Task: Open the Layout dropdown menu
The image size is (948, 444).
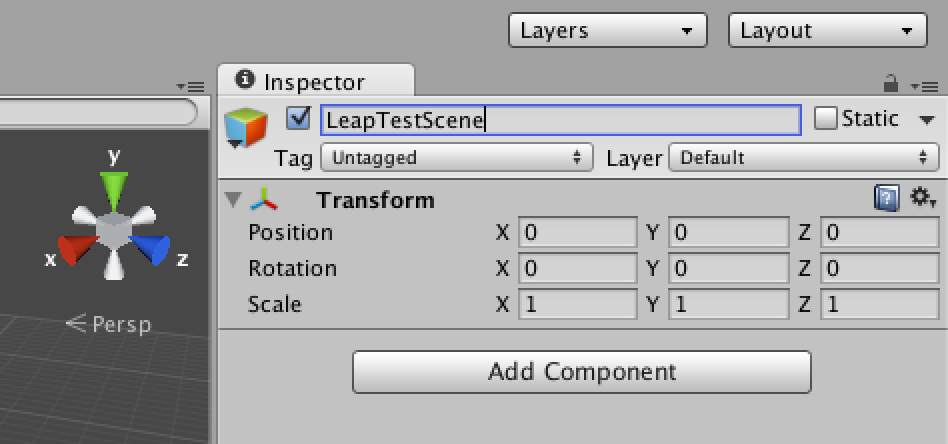Action: 828,30
